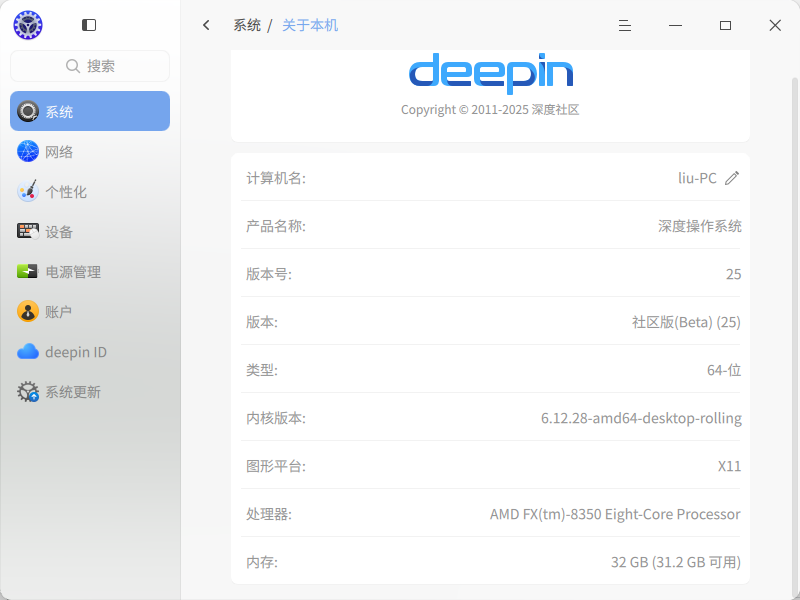The image size is (800, 600).
Task: Open the 个性化 settings section
Action: (x=90, y=191)
